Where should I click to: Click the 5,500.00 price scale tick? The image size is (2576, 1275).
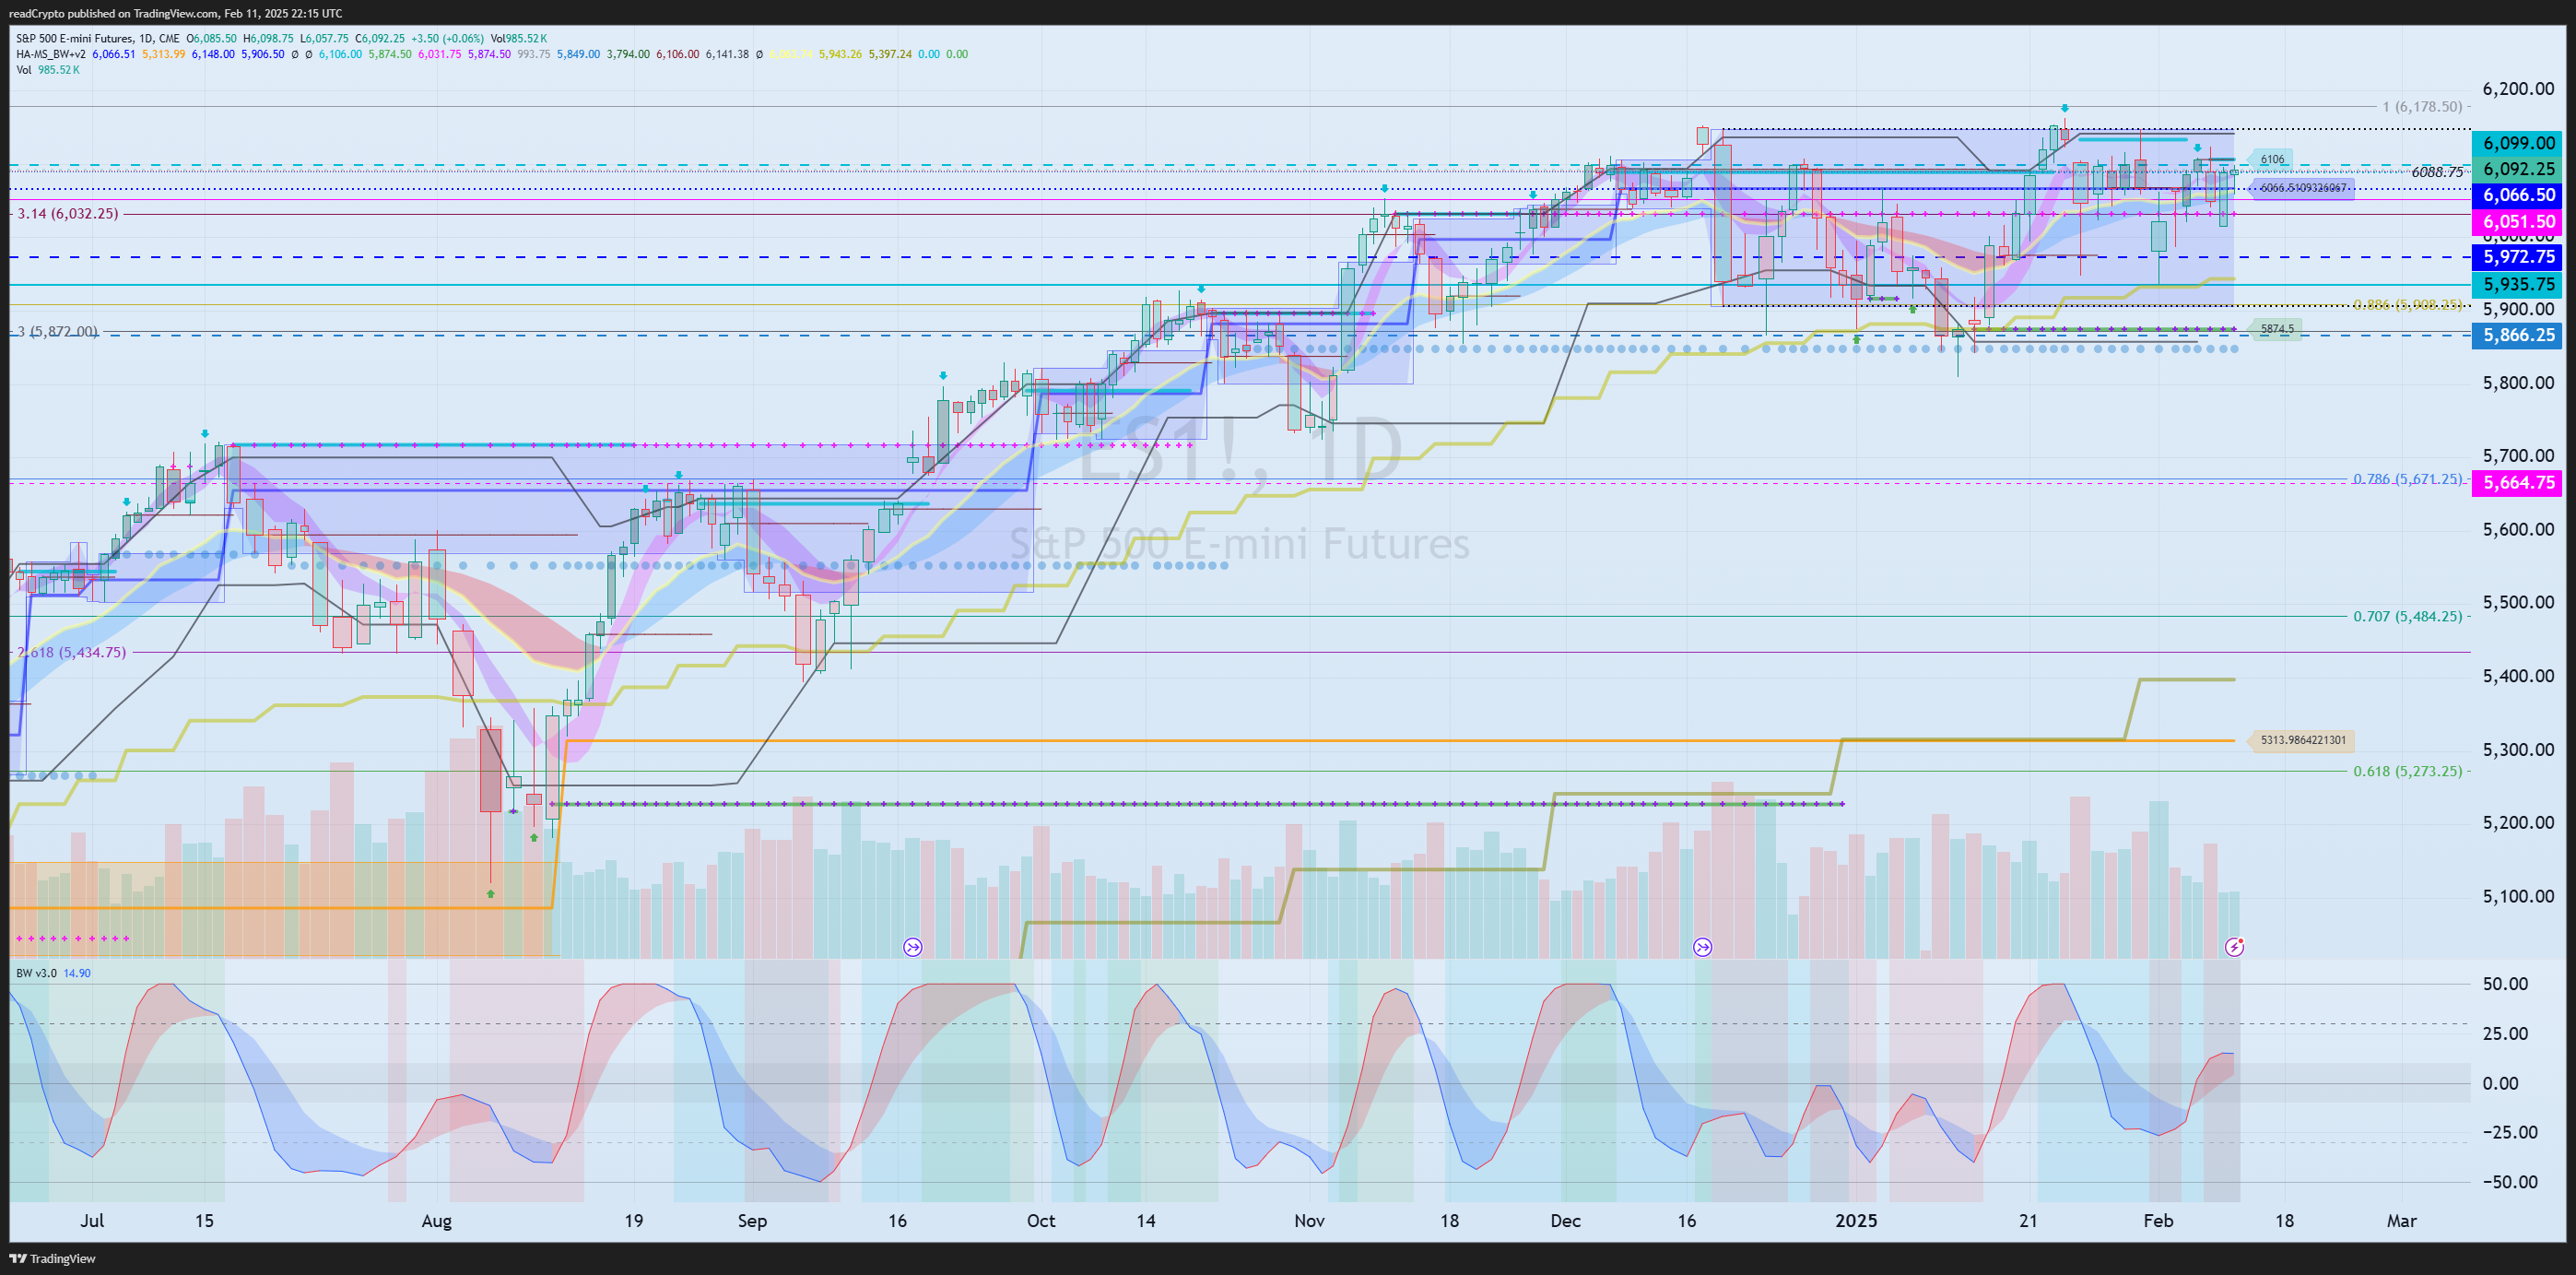tap(2518, 602)
